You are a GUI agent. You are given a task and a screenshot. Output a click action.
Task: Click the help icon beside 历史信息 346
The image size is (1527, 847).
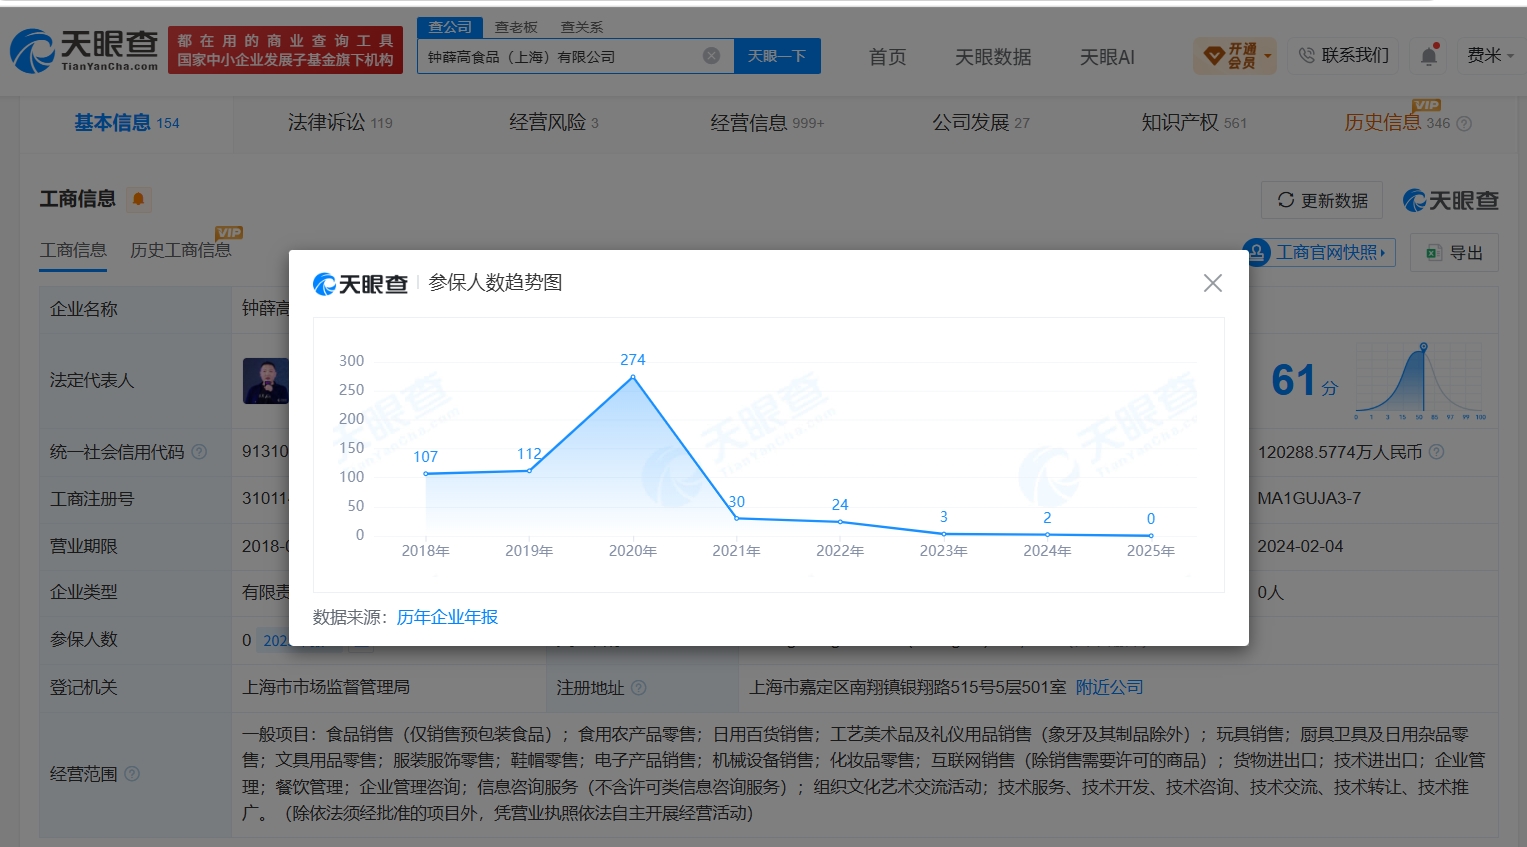(x=1464, y=124)
